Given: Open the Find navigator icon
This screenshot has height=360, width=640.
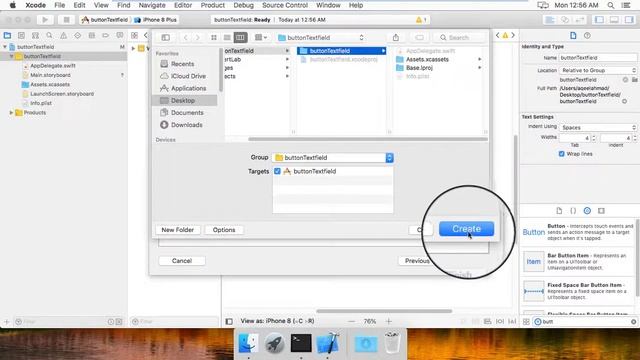Looking at the screenshot, I should pyautogui.click(x=49, y=36).
